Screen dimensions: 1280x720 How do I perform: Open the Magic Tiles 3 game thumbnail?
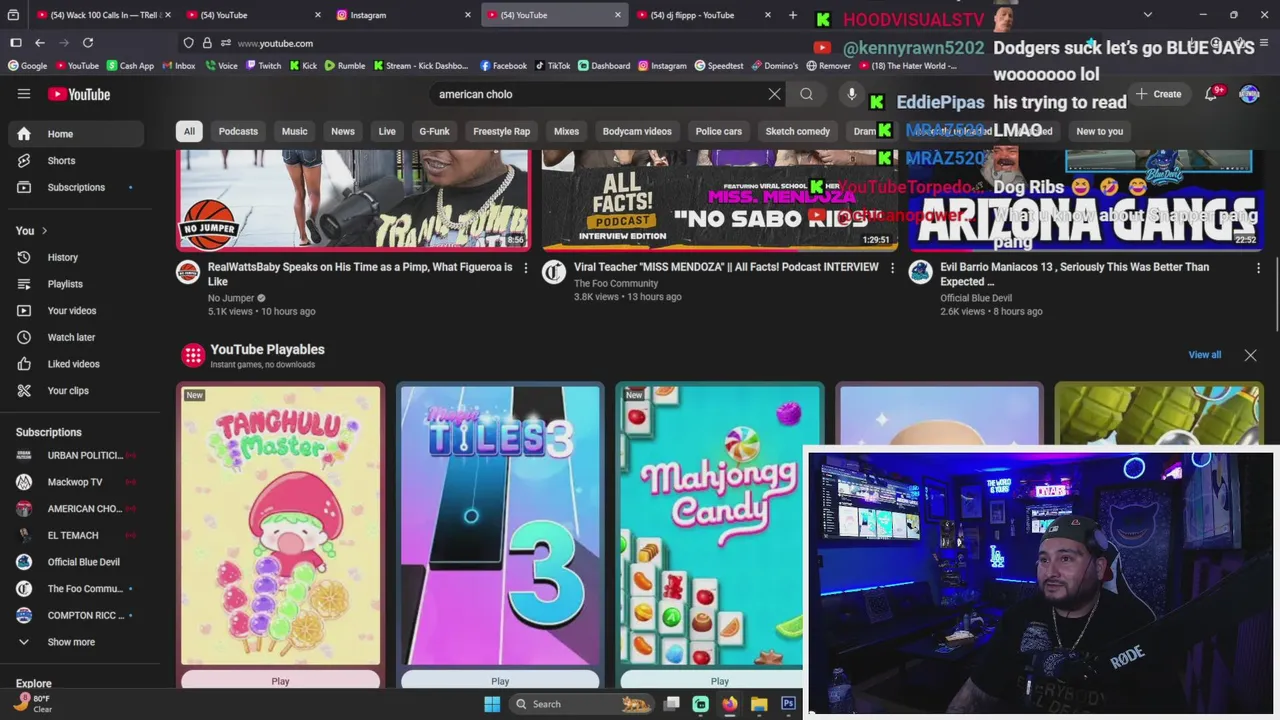click(x=500, y=525)
